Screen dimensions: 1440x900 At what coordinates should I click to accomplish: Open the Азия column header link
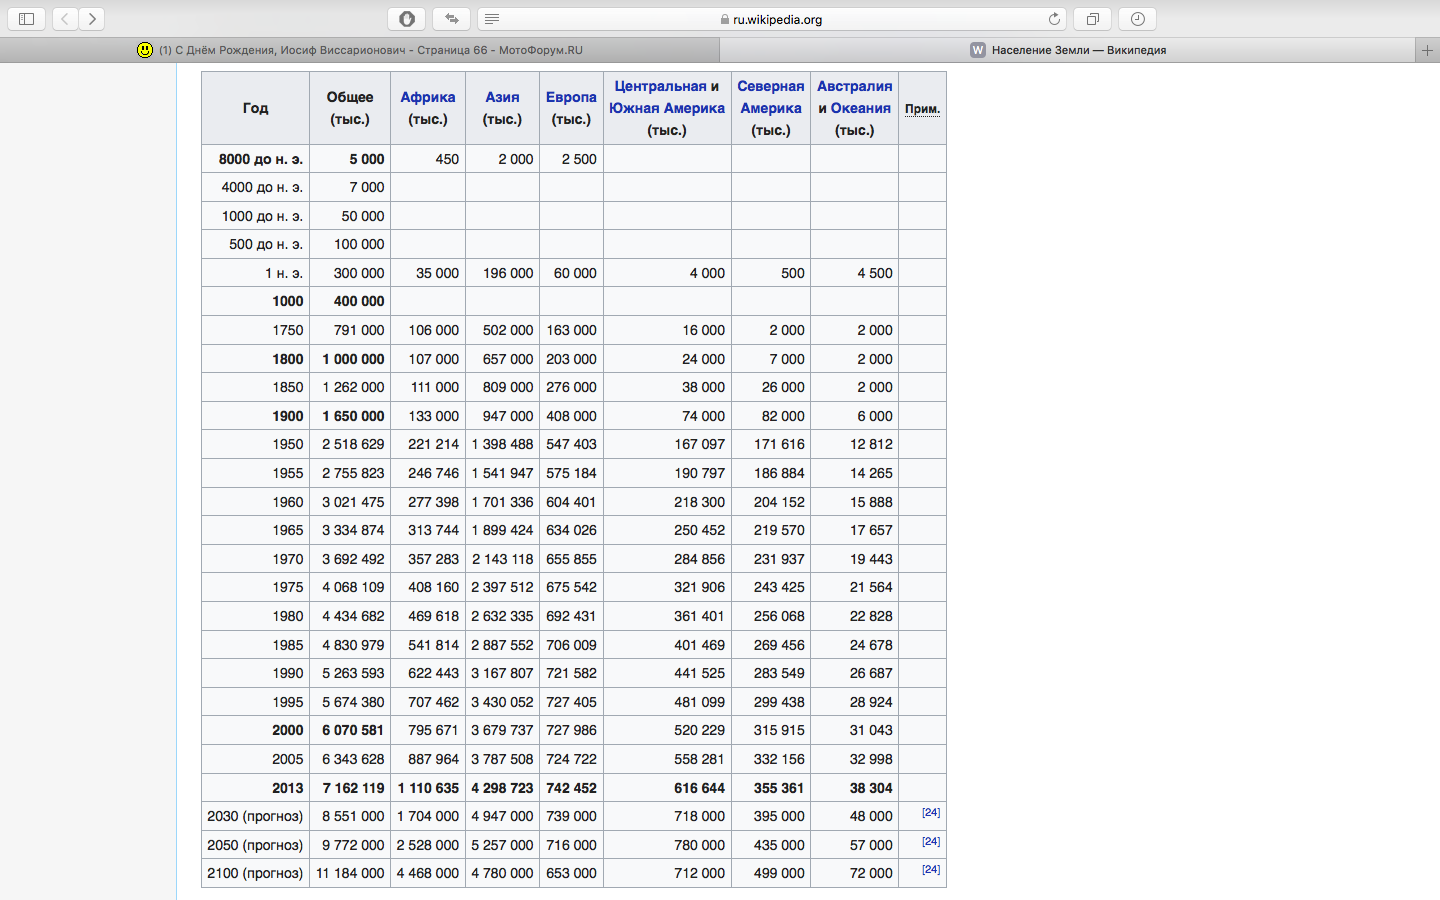click(x=502, y=97)
